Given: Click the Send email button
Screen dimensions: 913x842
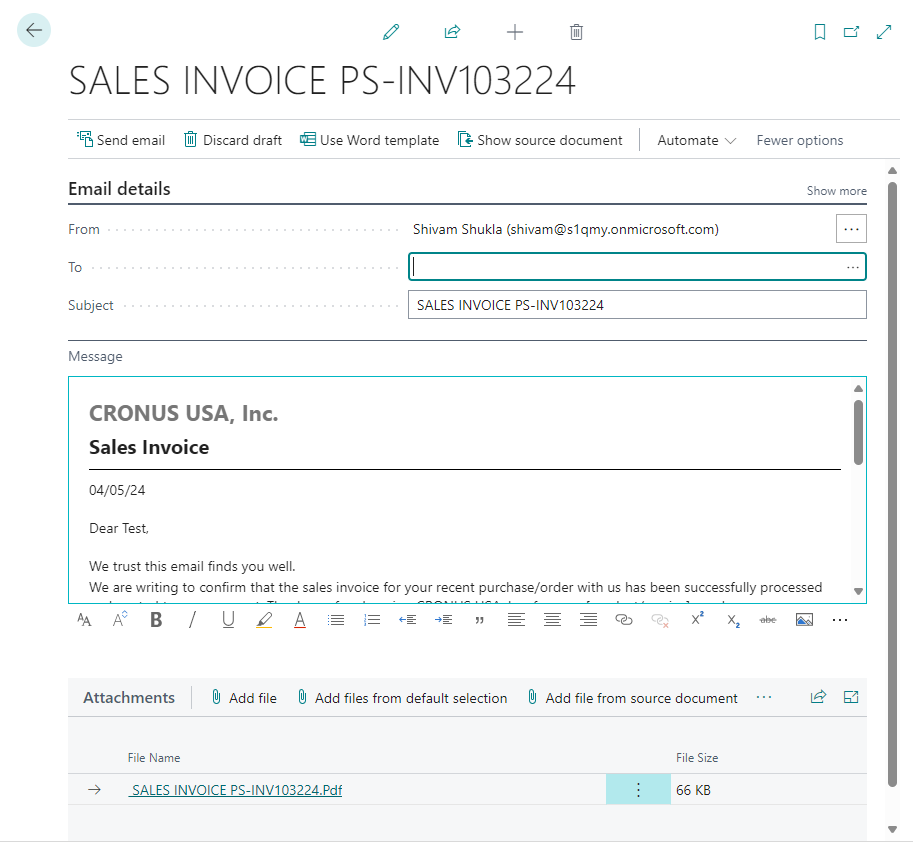Looking at the screenshot, I should pos(121,140).
